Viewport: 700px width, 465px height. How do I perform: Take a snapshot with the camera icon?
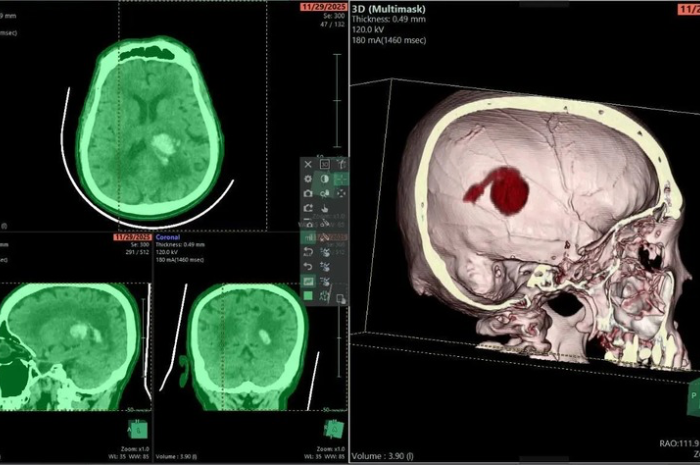pos(308,193)
